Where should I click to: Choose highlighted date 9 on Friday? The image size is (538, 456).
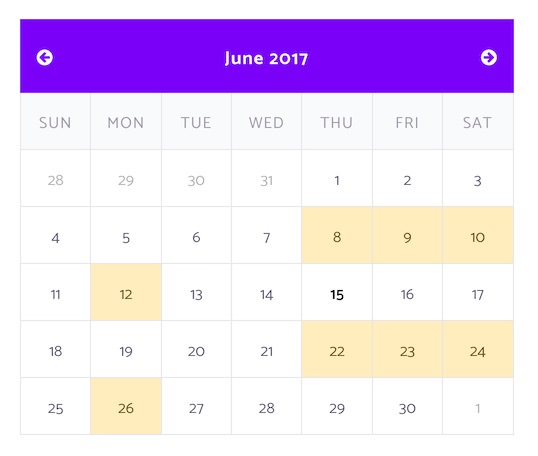coord(407,235)
